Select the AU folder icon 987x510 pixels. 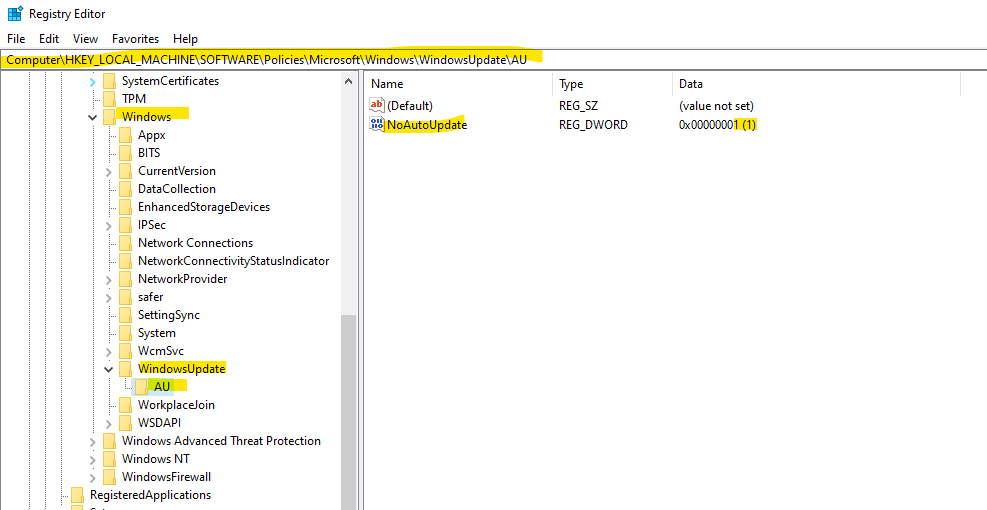[x=142, y=387]
